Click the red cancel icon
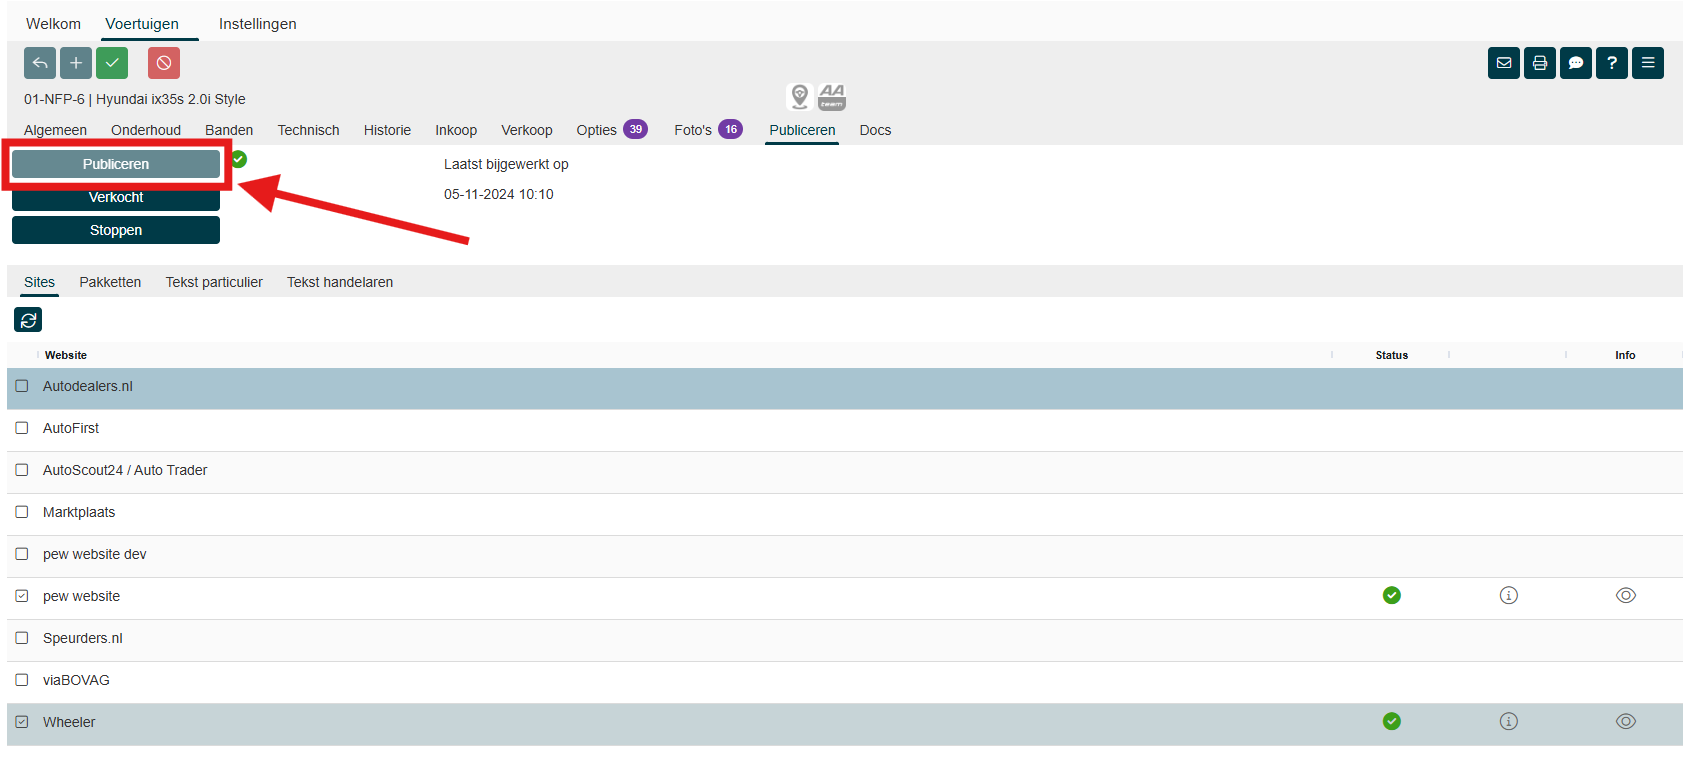 (x=164, y=63)
